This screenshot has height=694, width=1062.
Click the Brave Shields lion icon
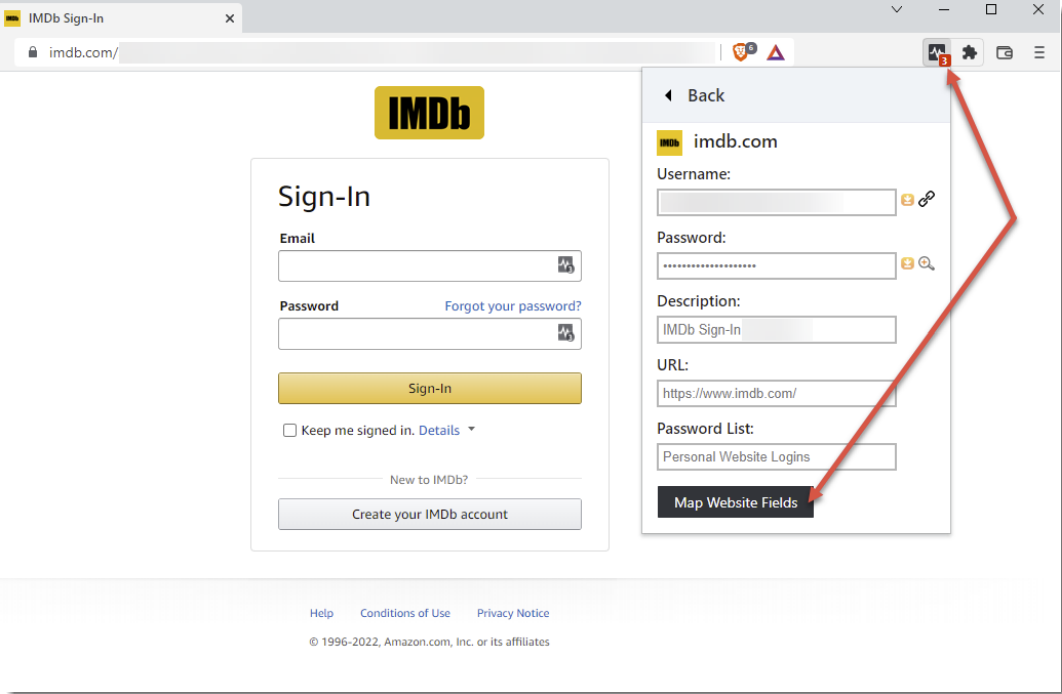(742, 52)
